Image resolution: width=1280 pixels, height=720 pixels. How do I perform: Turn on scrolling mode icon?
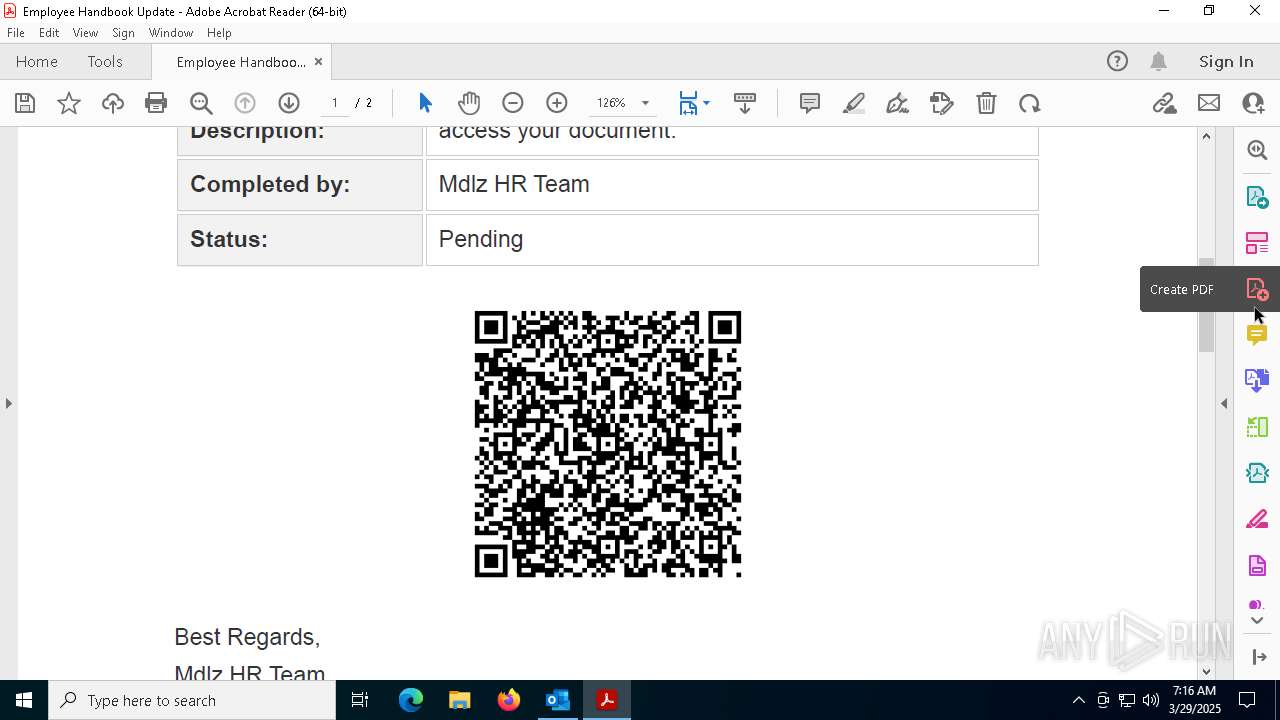pos(745,103)
